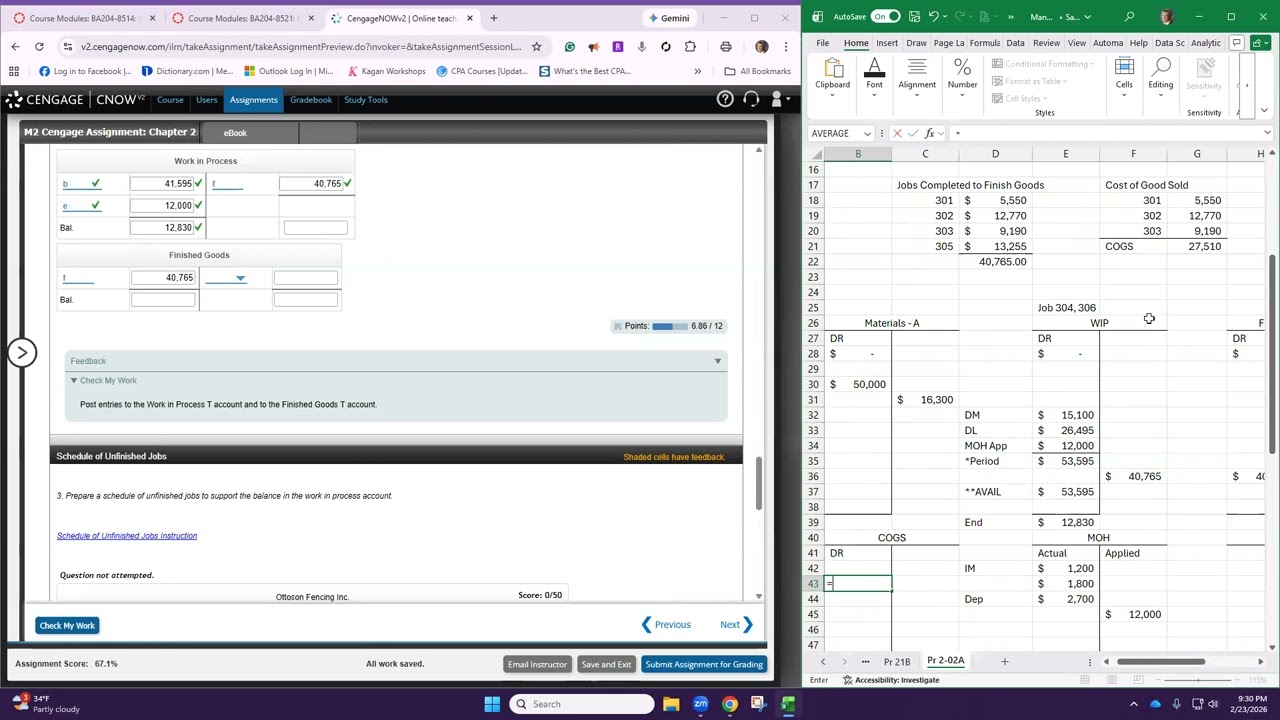Image resolution: width=1280 pixels, height=720 pixels.
Task: Click the Page Break Preview status icon
Action: [x=1137, y=680]
